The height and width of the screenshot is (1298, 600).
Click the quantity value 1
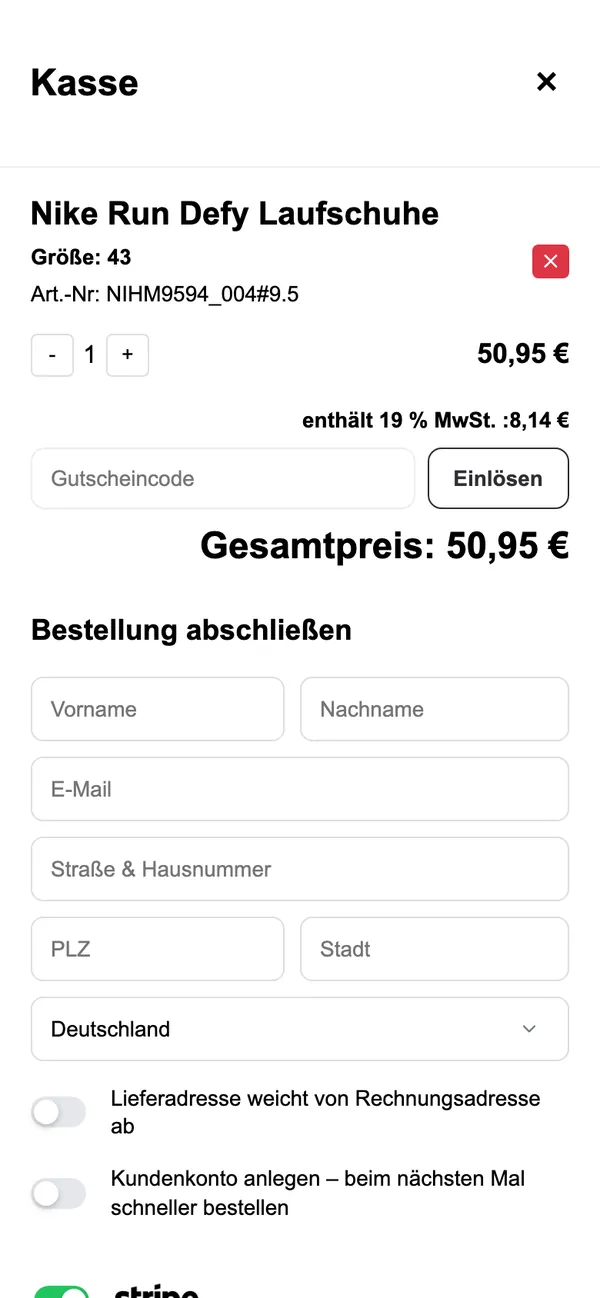89,355
